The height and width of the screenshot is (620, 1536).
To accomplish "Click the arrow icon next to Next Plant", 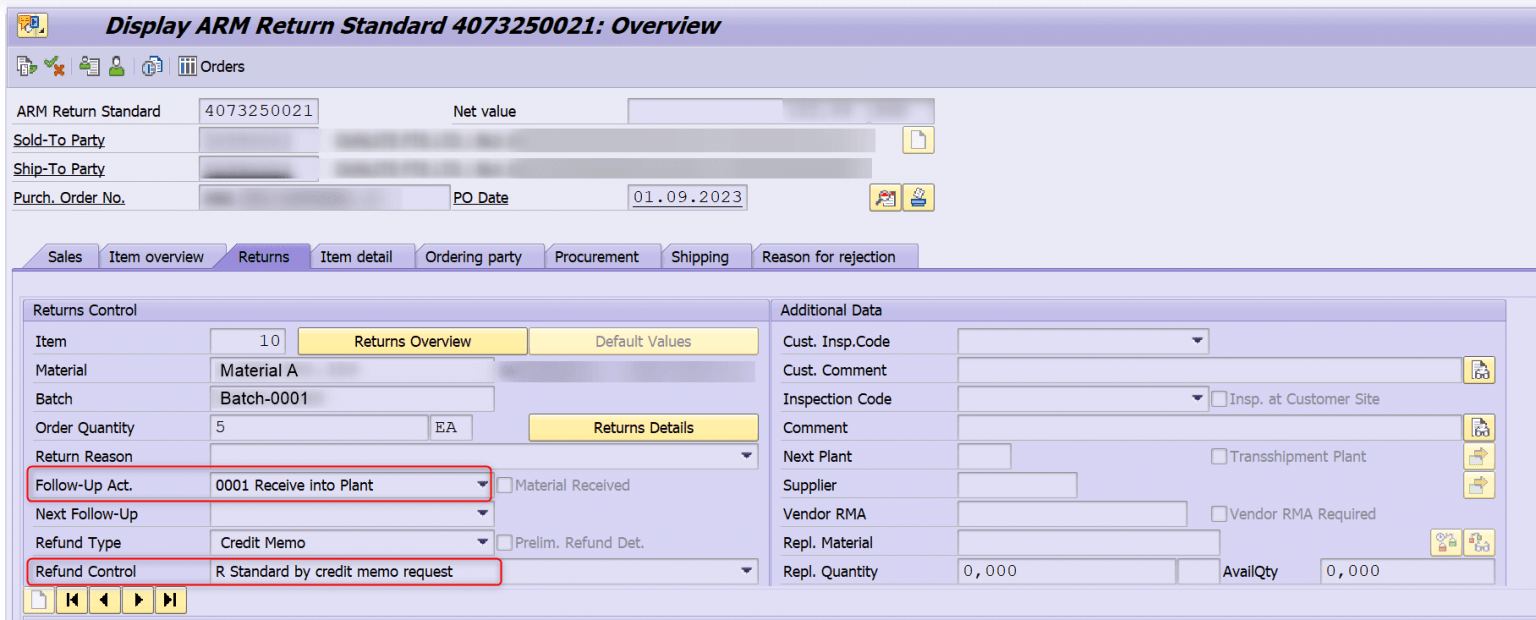I will 1480,456.
